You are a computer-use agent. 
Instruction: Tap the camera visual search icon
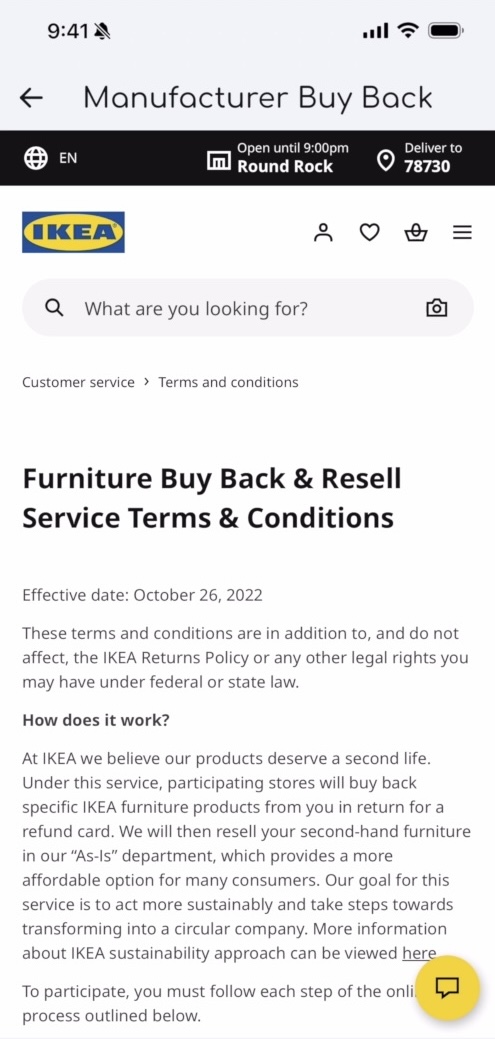tap(437, 307)
